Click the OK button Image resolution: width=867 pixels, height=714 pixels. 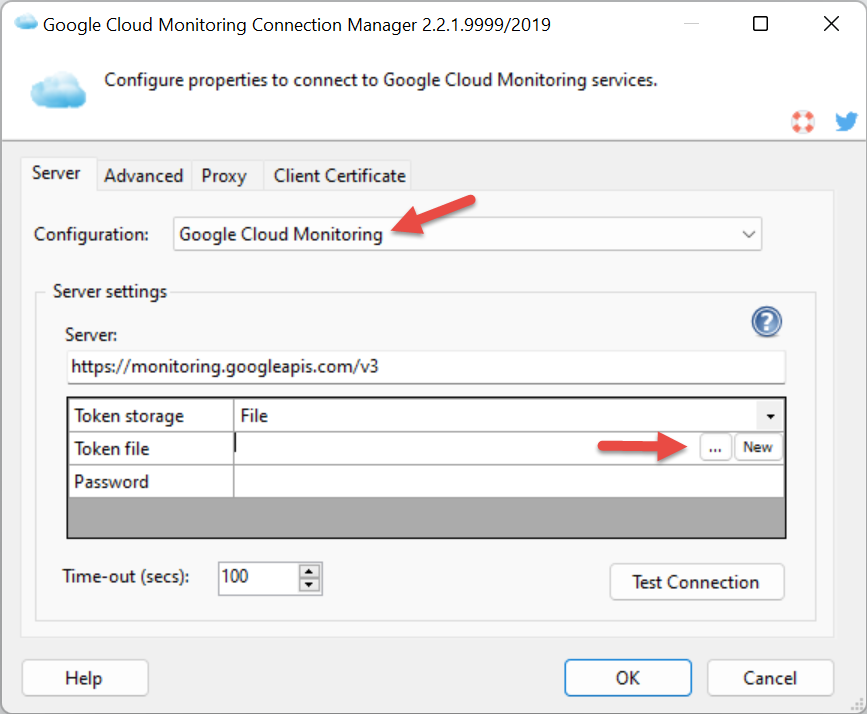point(628,678)
